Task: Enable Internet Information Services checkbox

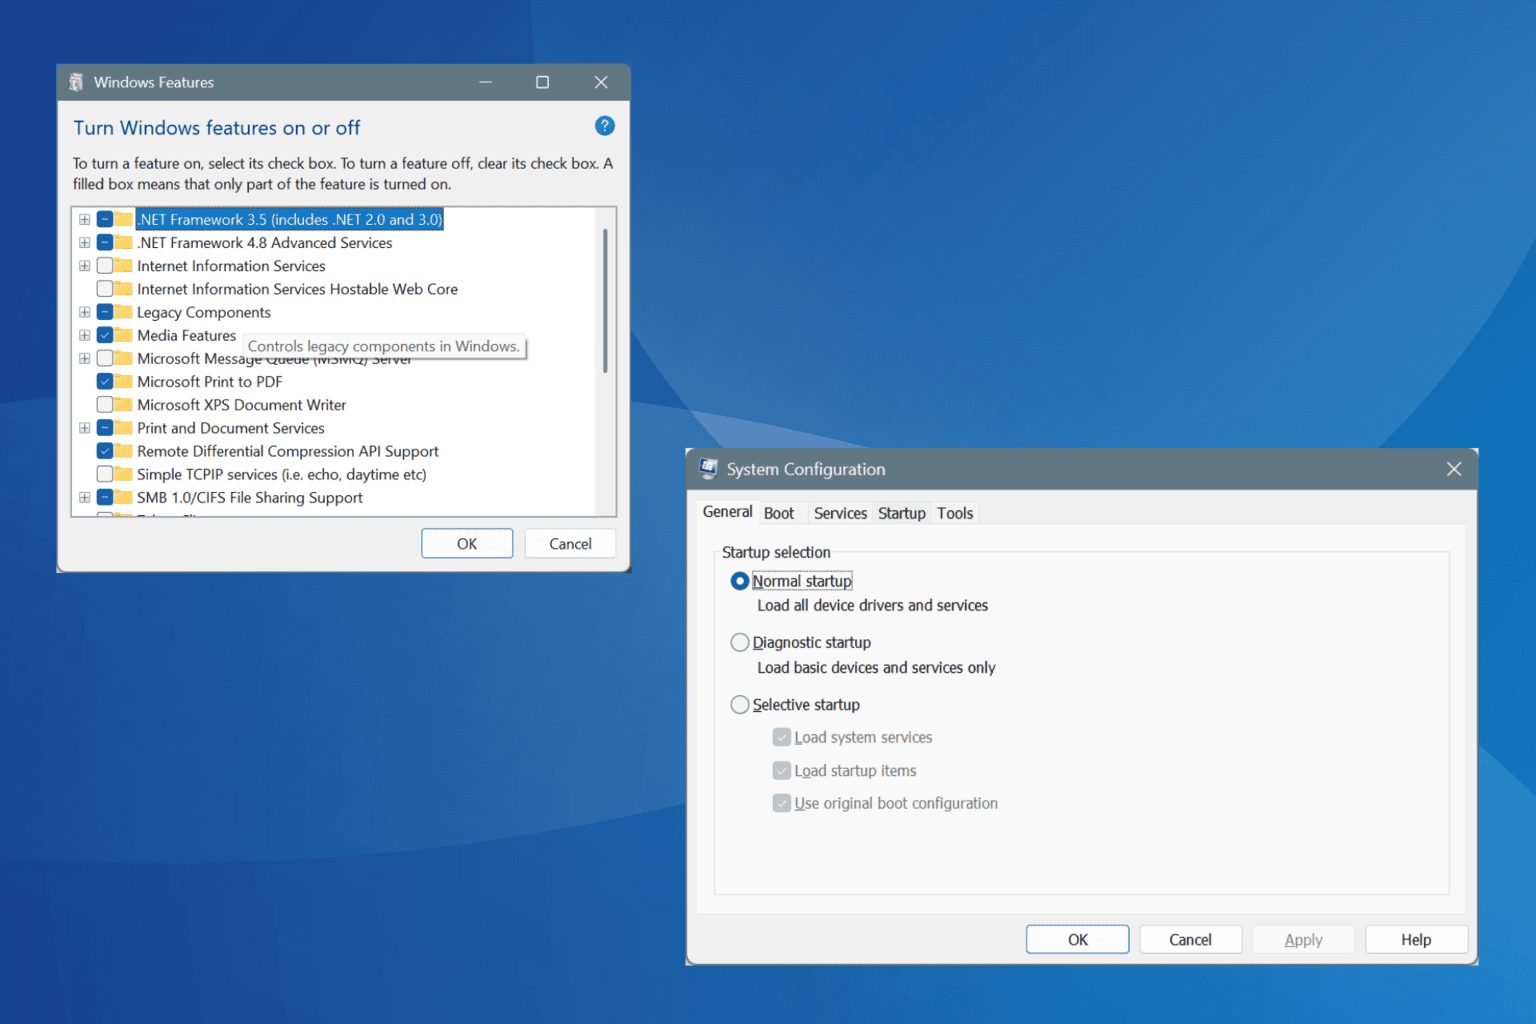Action: [x=105, y=266]
